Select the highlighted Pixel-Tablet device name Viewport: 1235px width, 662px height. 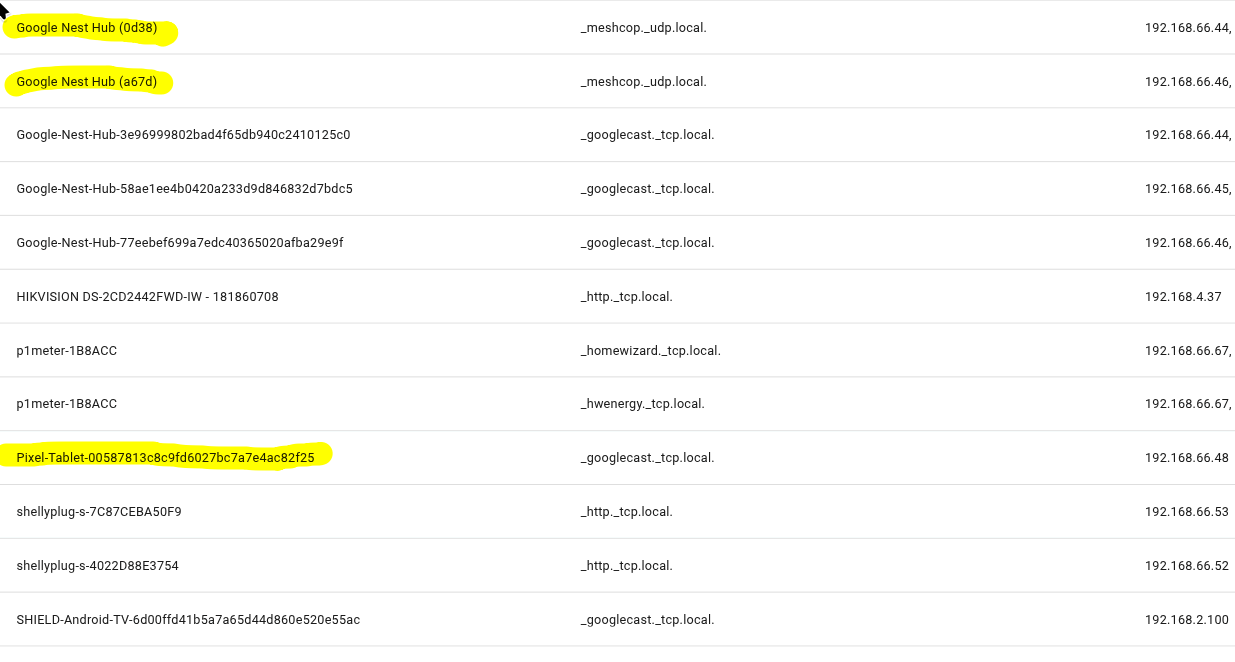165,458
